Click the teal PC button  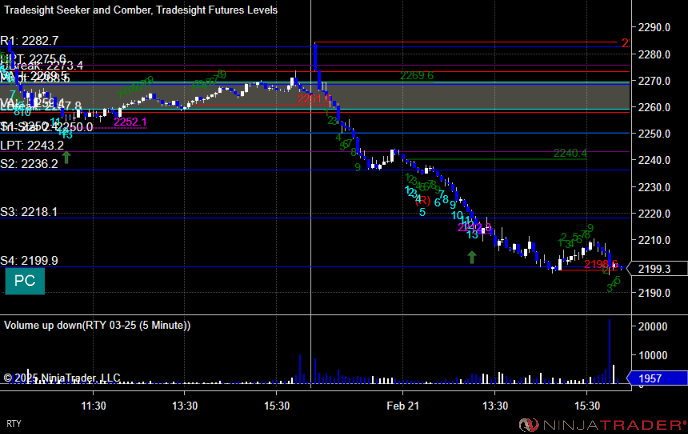pyautogui.click(x=25, y=281)
